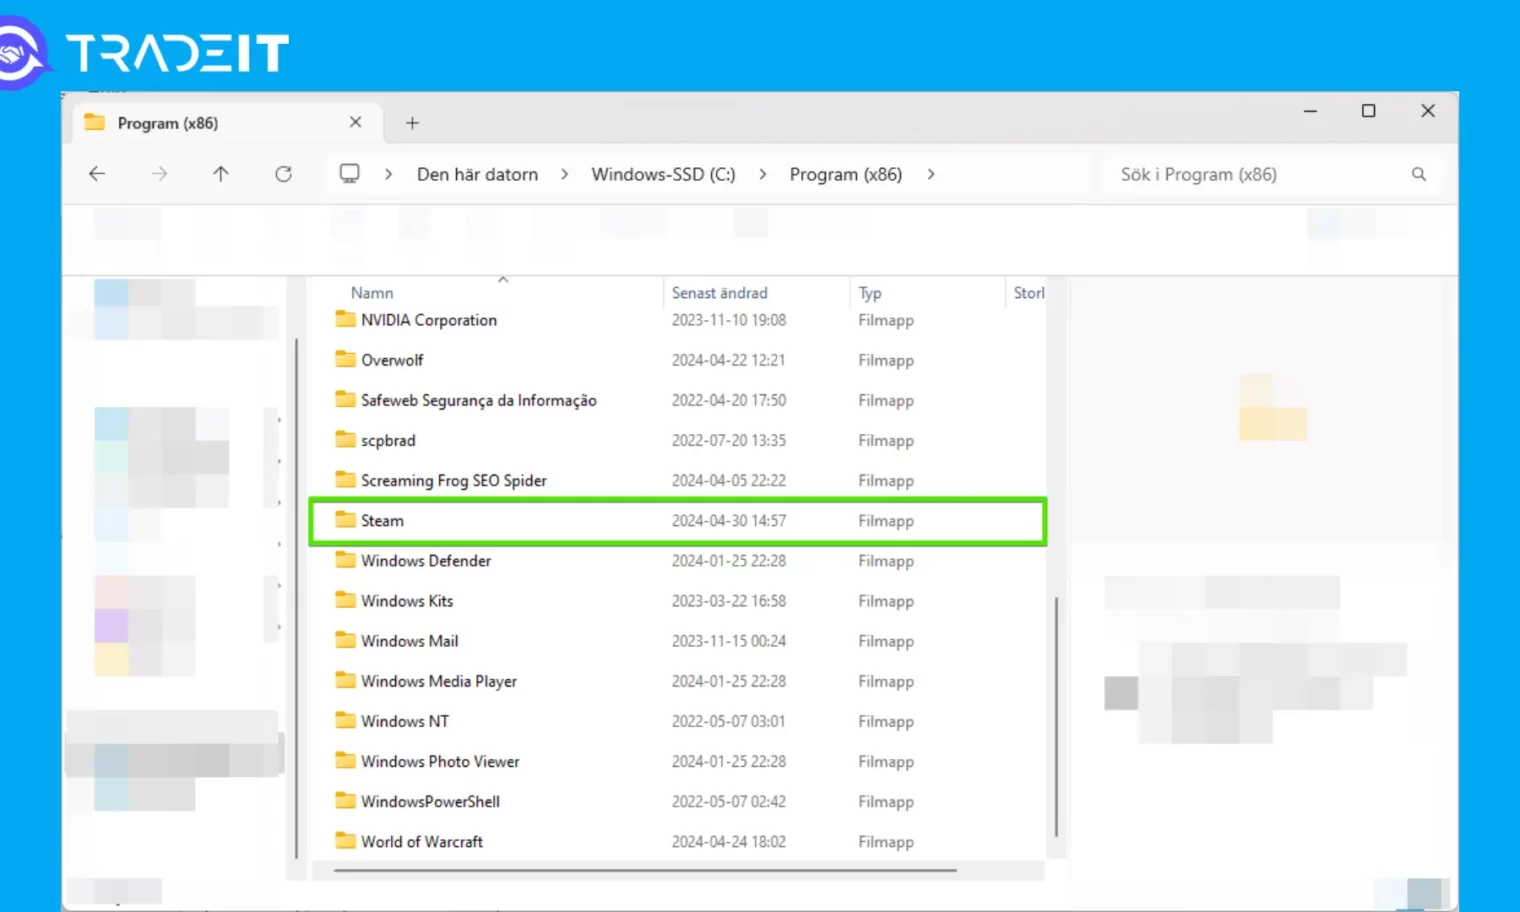1520x912 pixels.
Task: Sort by the Storl column header
Action: (1029, 293)
